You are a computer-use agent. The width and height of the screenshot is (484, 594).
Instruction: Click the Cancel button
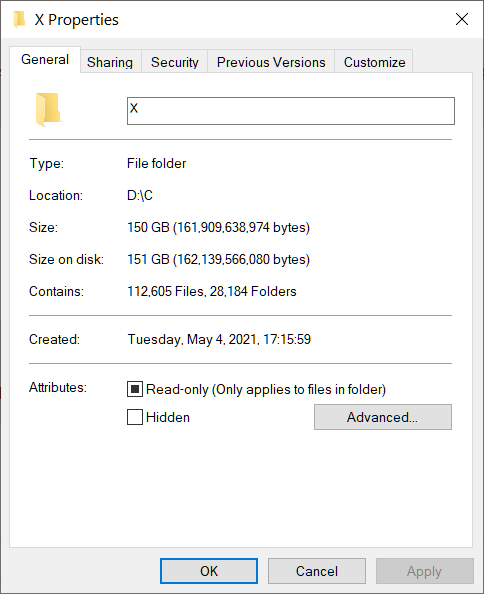coord(317,571)
